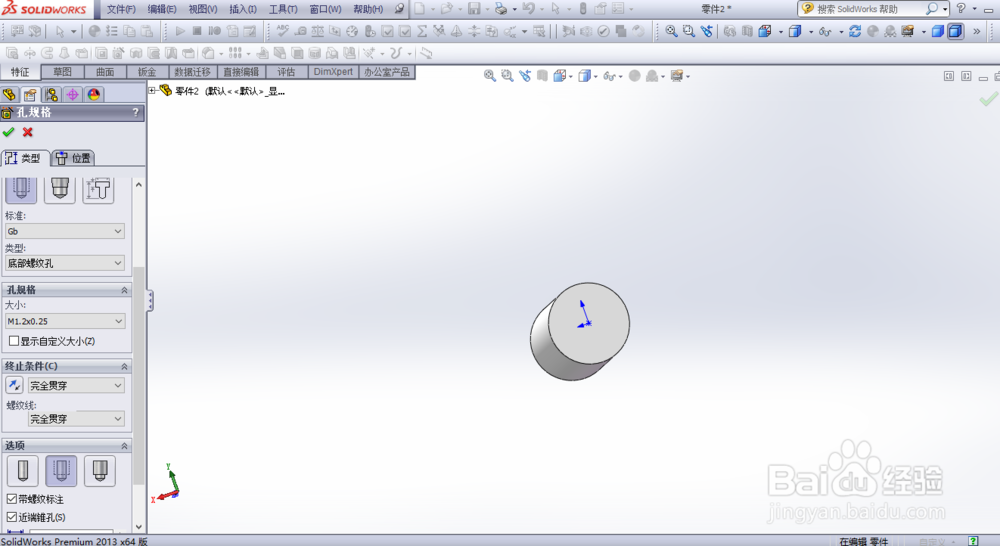Click the 搜索 SolidWorks 帮助 search field
The image size is (1000, 546).
[x=872, y=9]
